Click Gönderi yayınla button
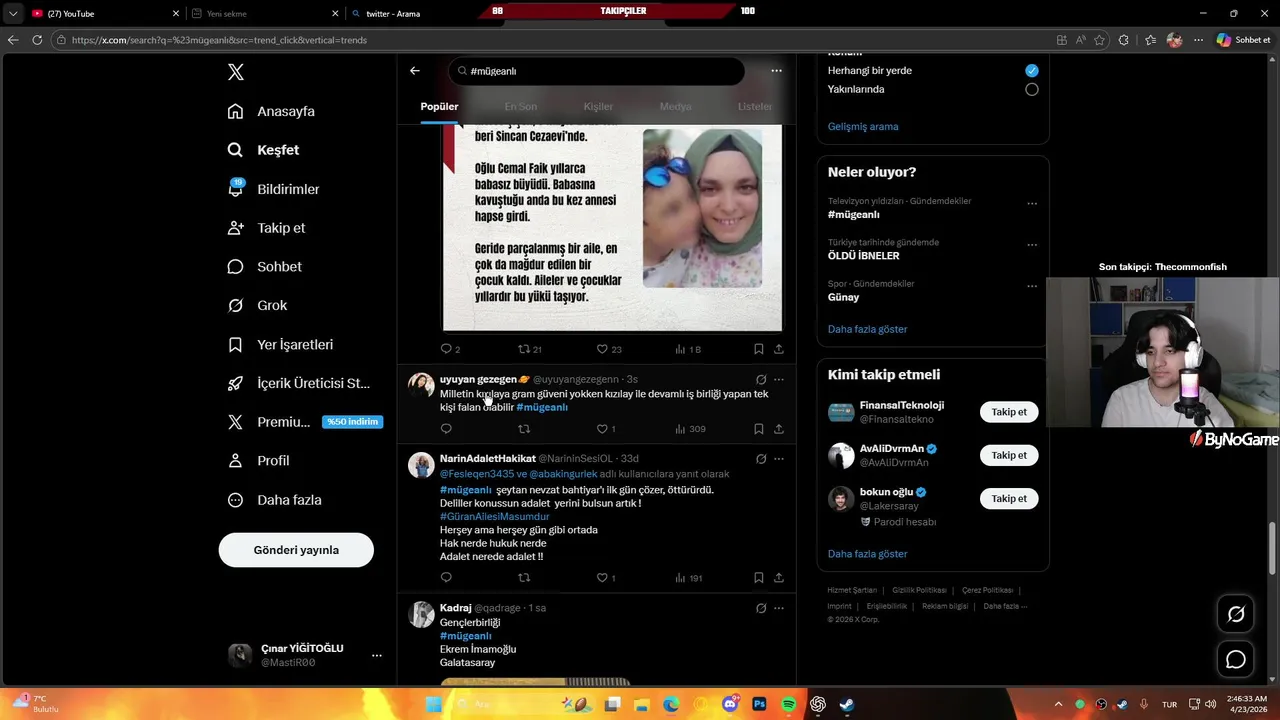 coord(296,550)
